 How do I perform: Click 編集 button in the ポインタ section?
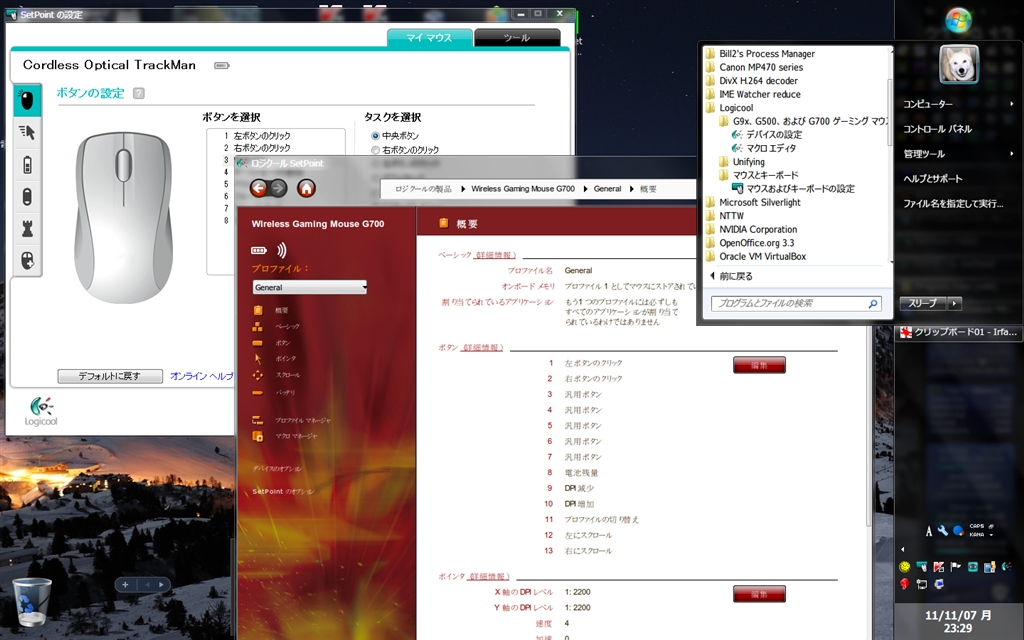759,594
